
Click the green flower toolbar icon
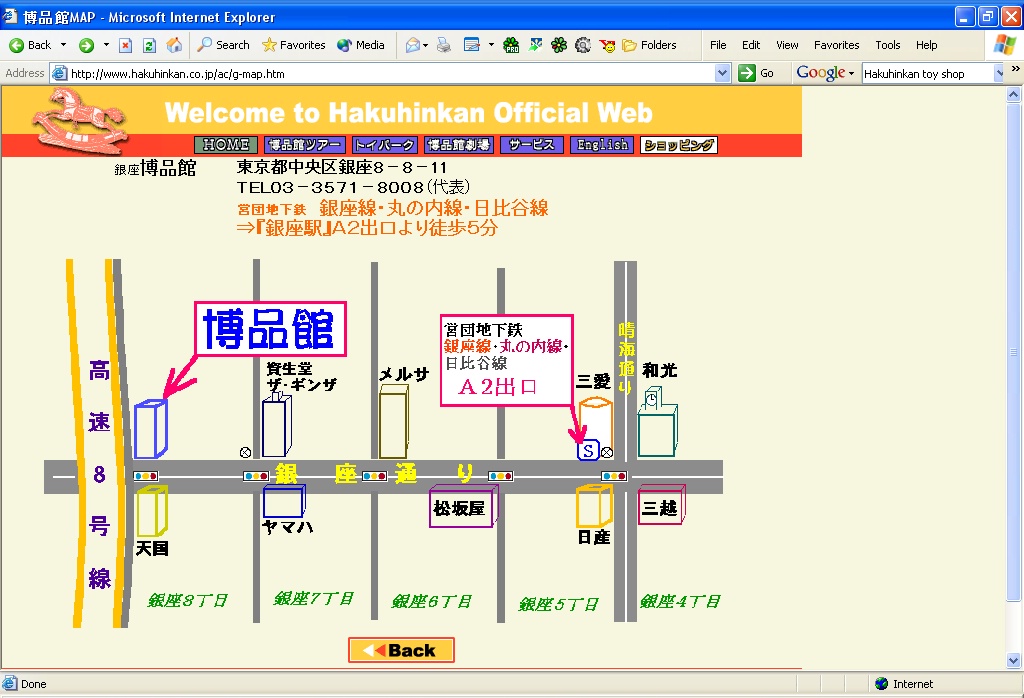[559, 45]
